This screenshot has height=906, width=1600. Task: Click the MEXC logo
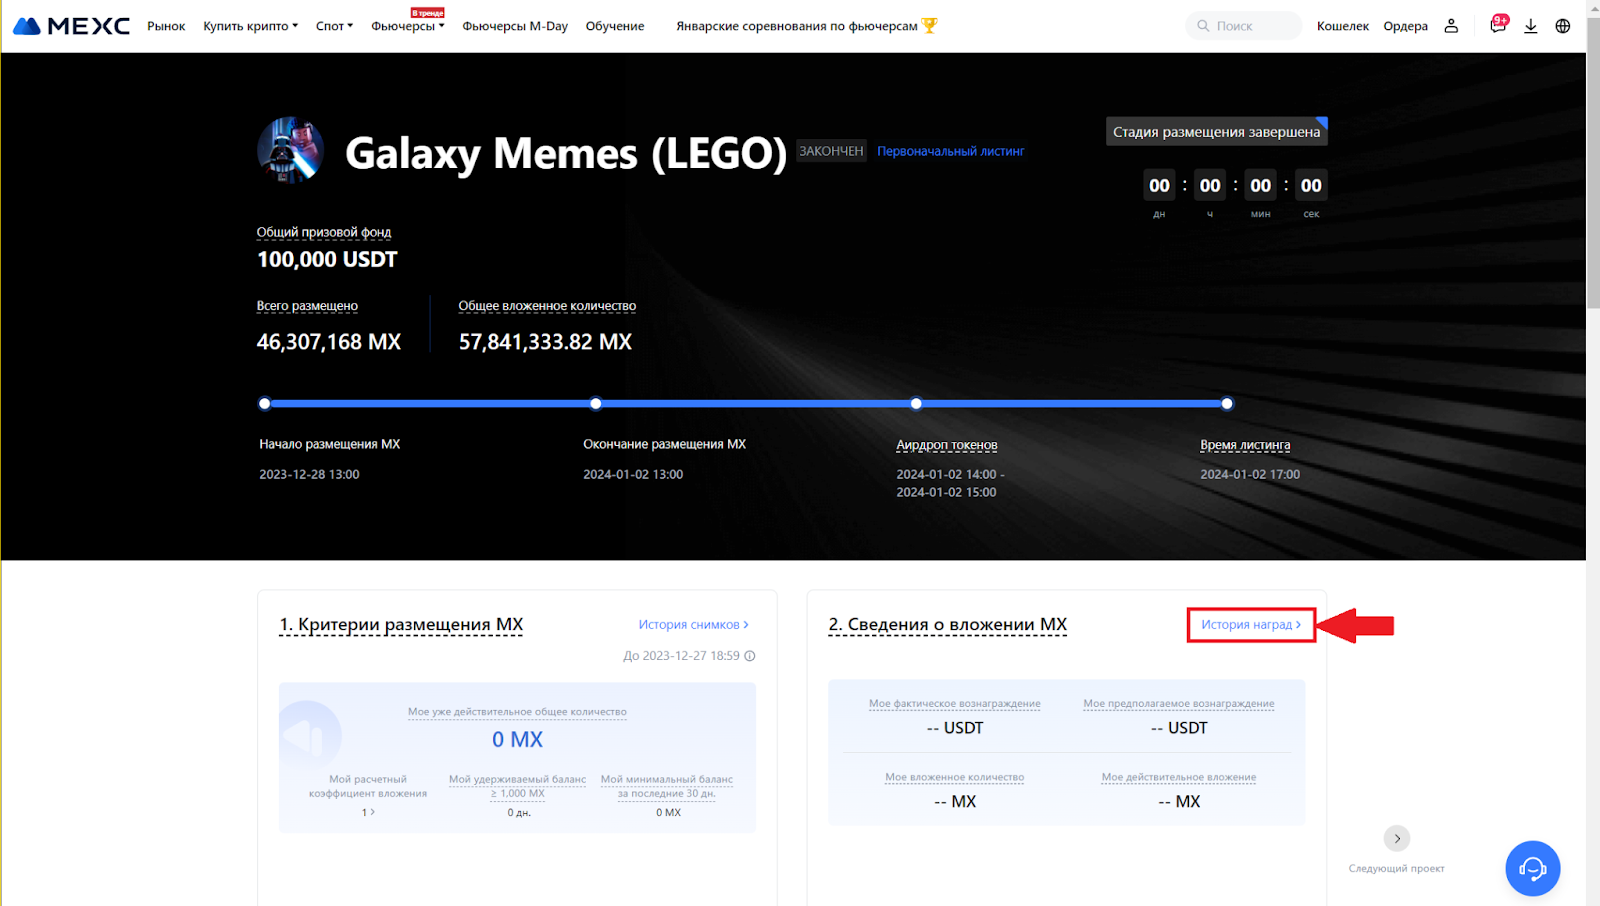[x=71, y=26]
